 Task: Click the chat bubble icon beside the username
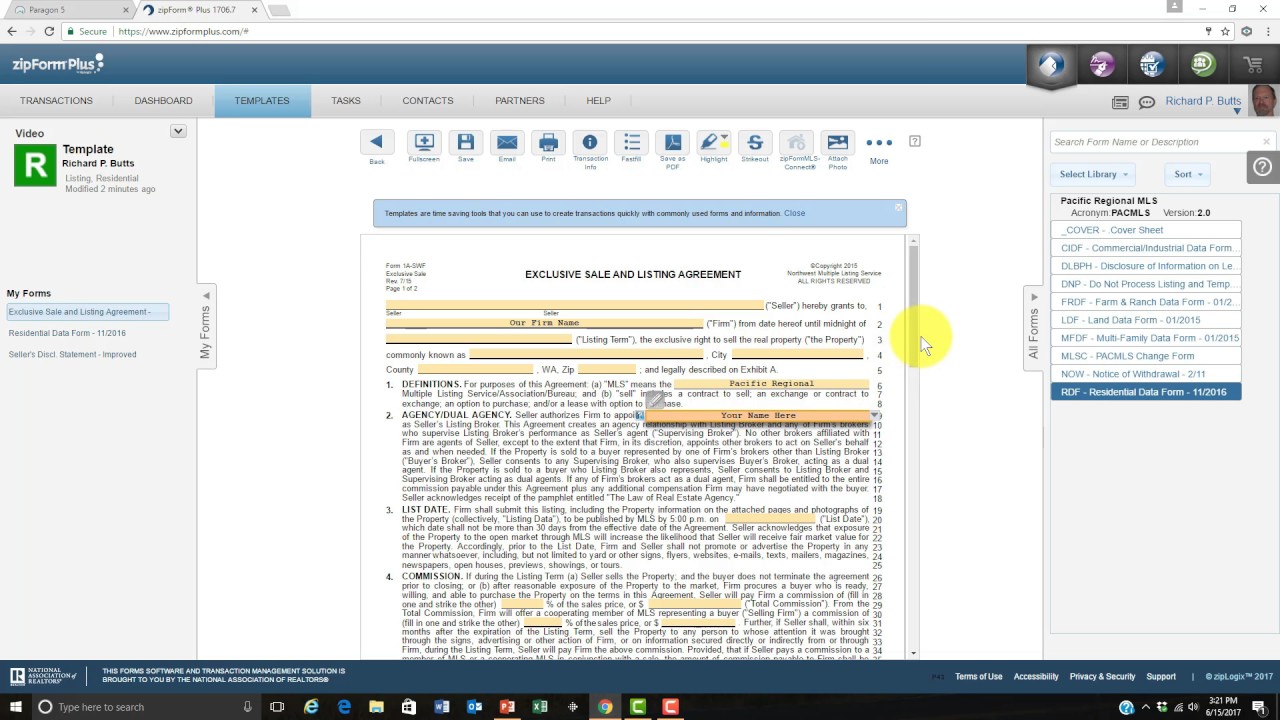[x=1147, y=102]
